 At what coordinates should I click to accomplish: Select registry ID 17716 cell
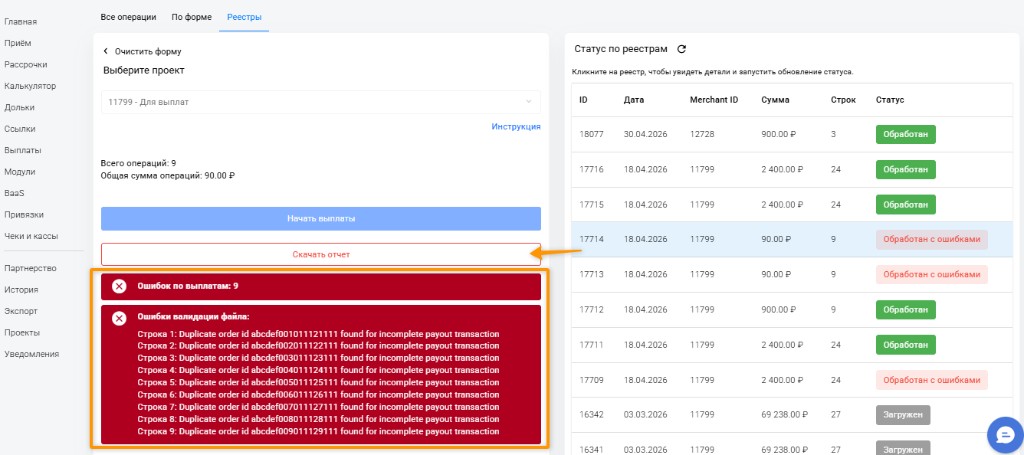[591, 170]
